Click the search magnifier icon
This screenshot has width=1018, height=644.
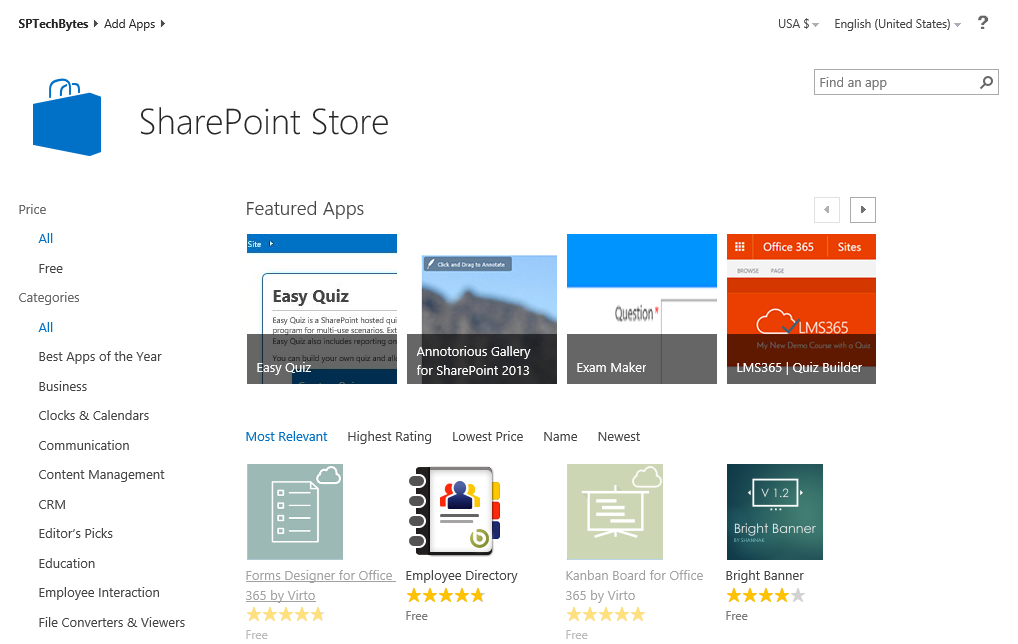[x=988, y=82]
